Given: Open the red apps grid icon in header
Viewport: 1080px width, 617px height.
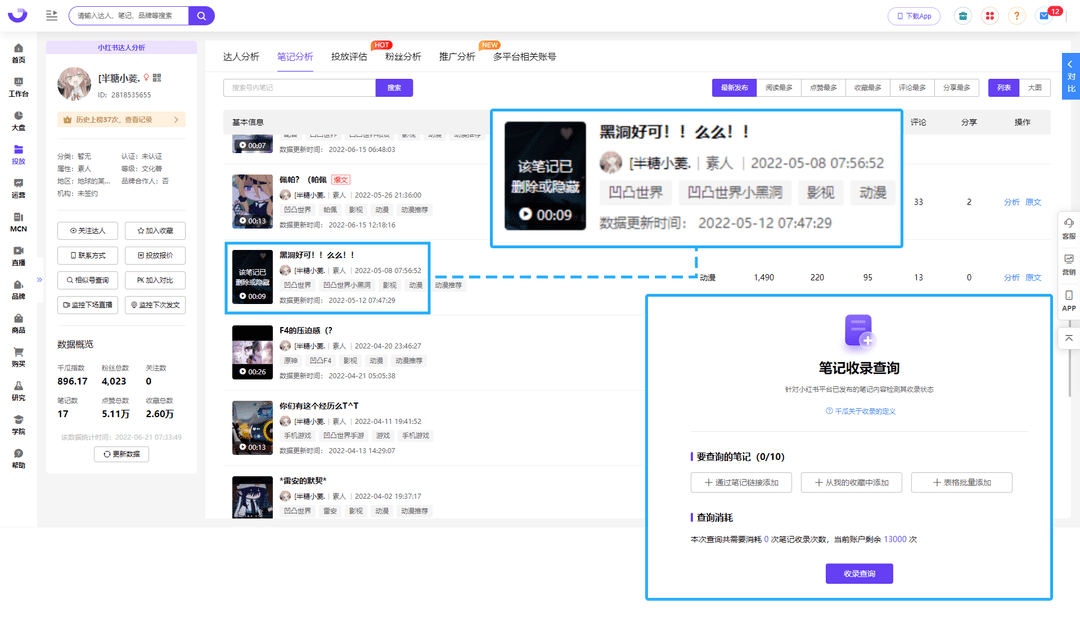Looking at the screenshot, I should tap(990, 16).
